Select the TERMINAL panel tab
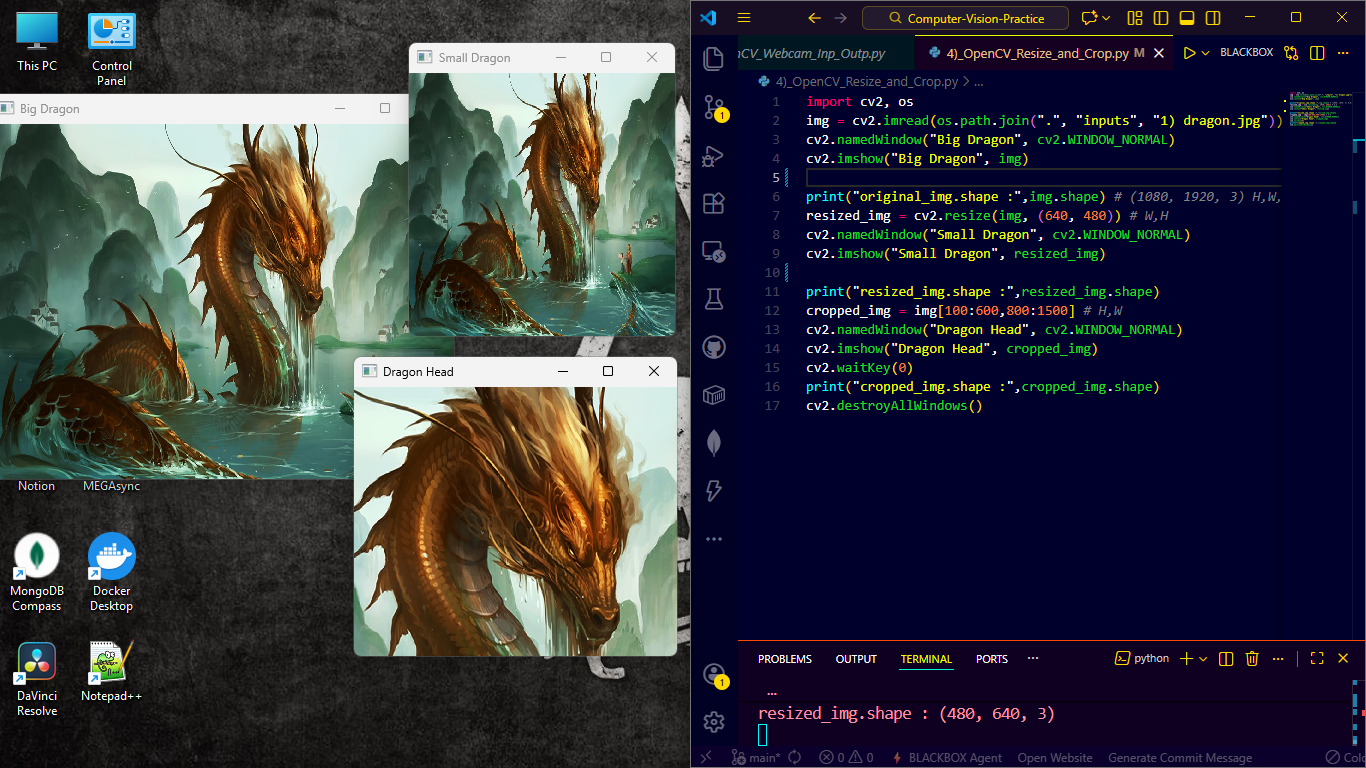The width and height of the screenshot is (1366, 768). coord(926,659)
